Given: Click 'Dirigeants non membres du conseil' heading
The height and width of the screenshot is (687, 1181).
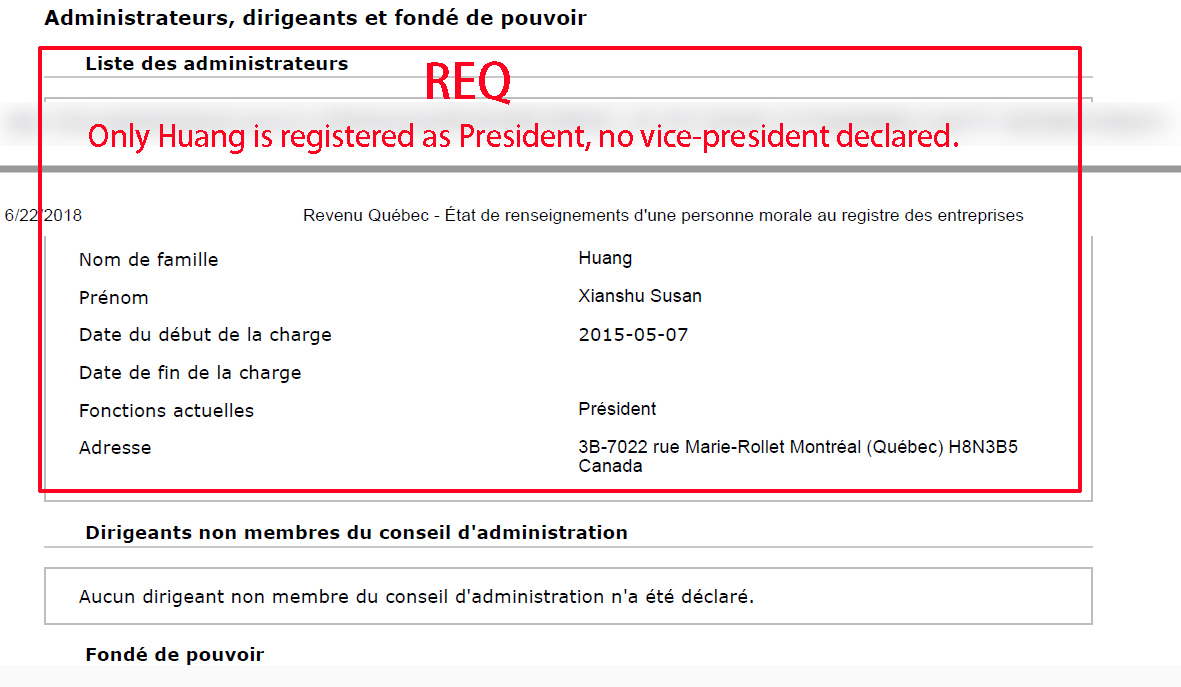Looking at the screenshot, I should [356, 533].
